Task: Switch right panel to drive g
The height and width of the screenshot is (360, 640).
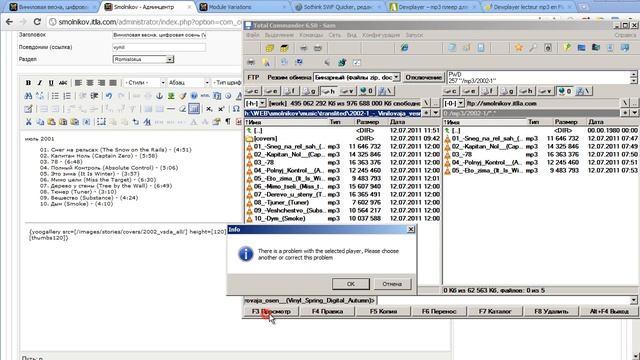Action: (507, 91)
